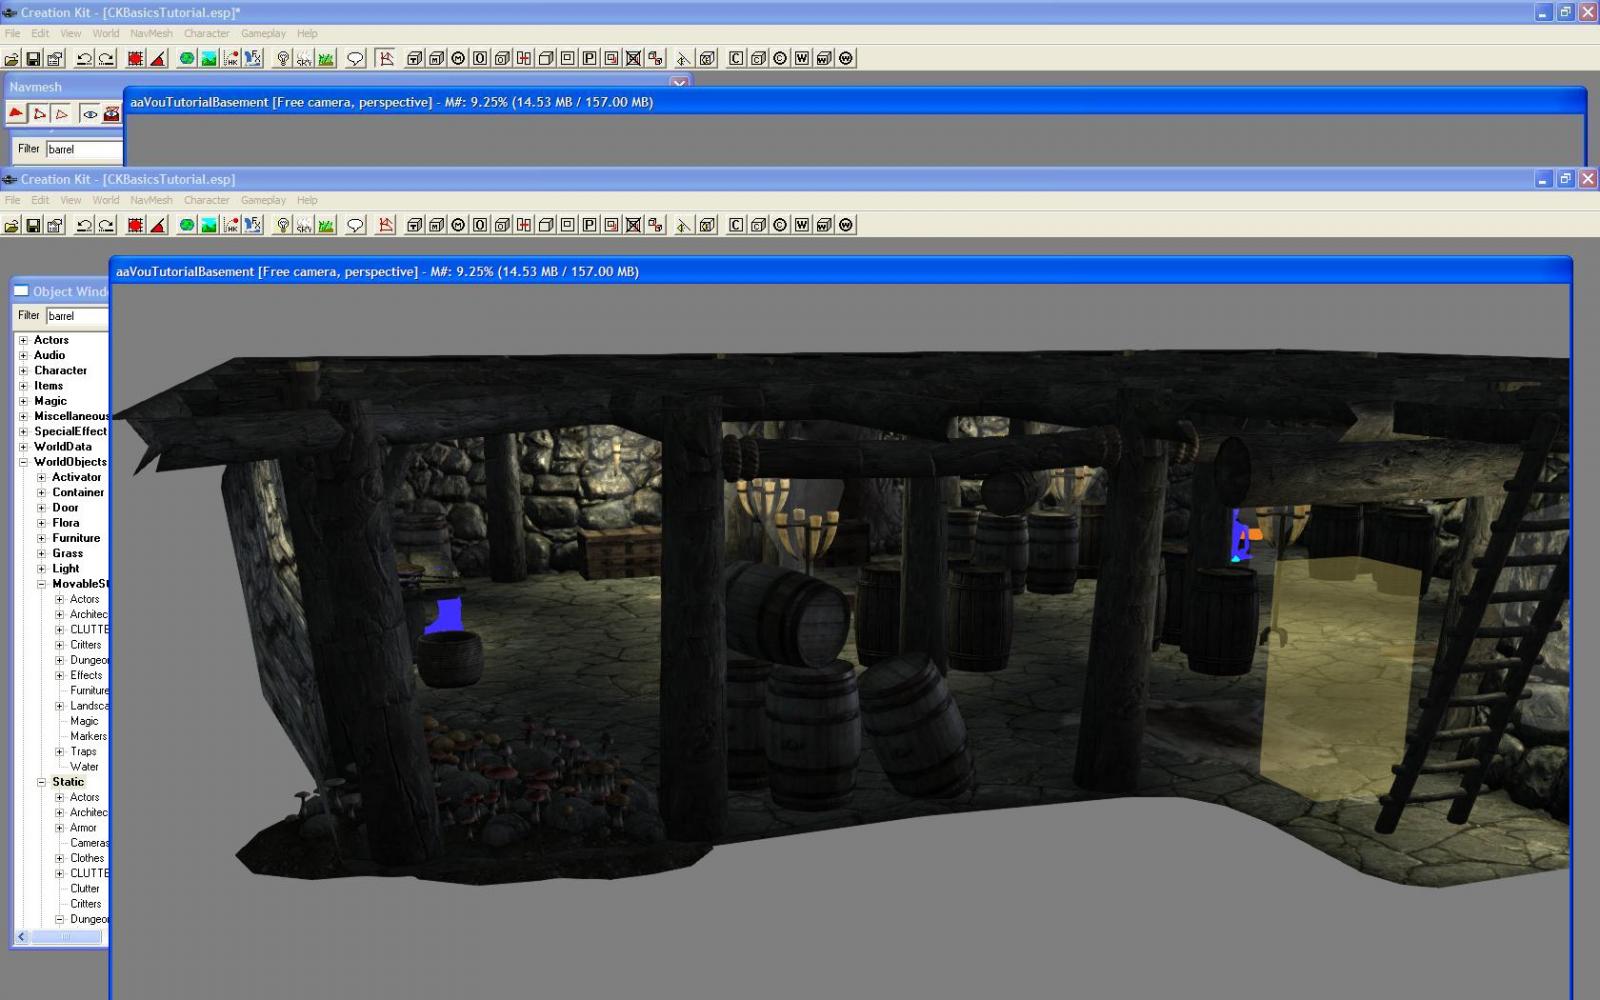Click left arrow of Object Window scrollbar
This screenshot has height=1000, width=1600.
pos(22,937)
